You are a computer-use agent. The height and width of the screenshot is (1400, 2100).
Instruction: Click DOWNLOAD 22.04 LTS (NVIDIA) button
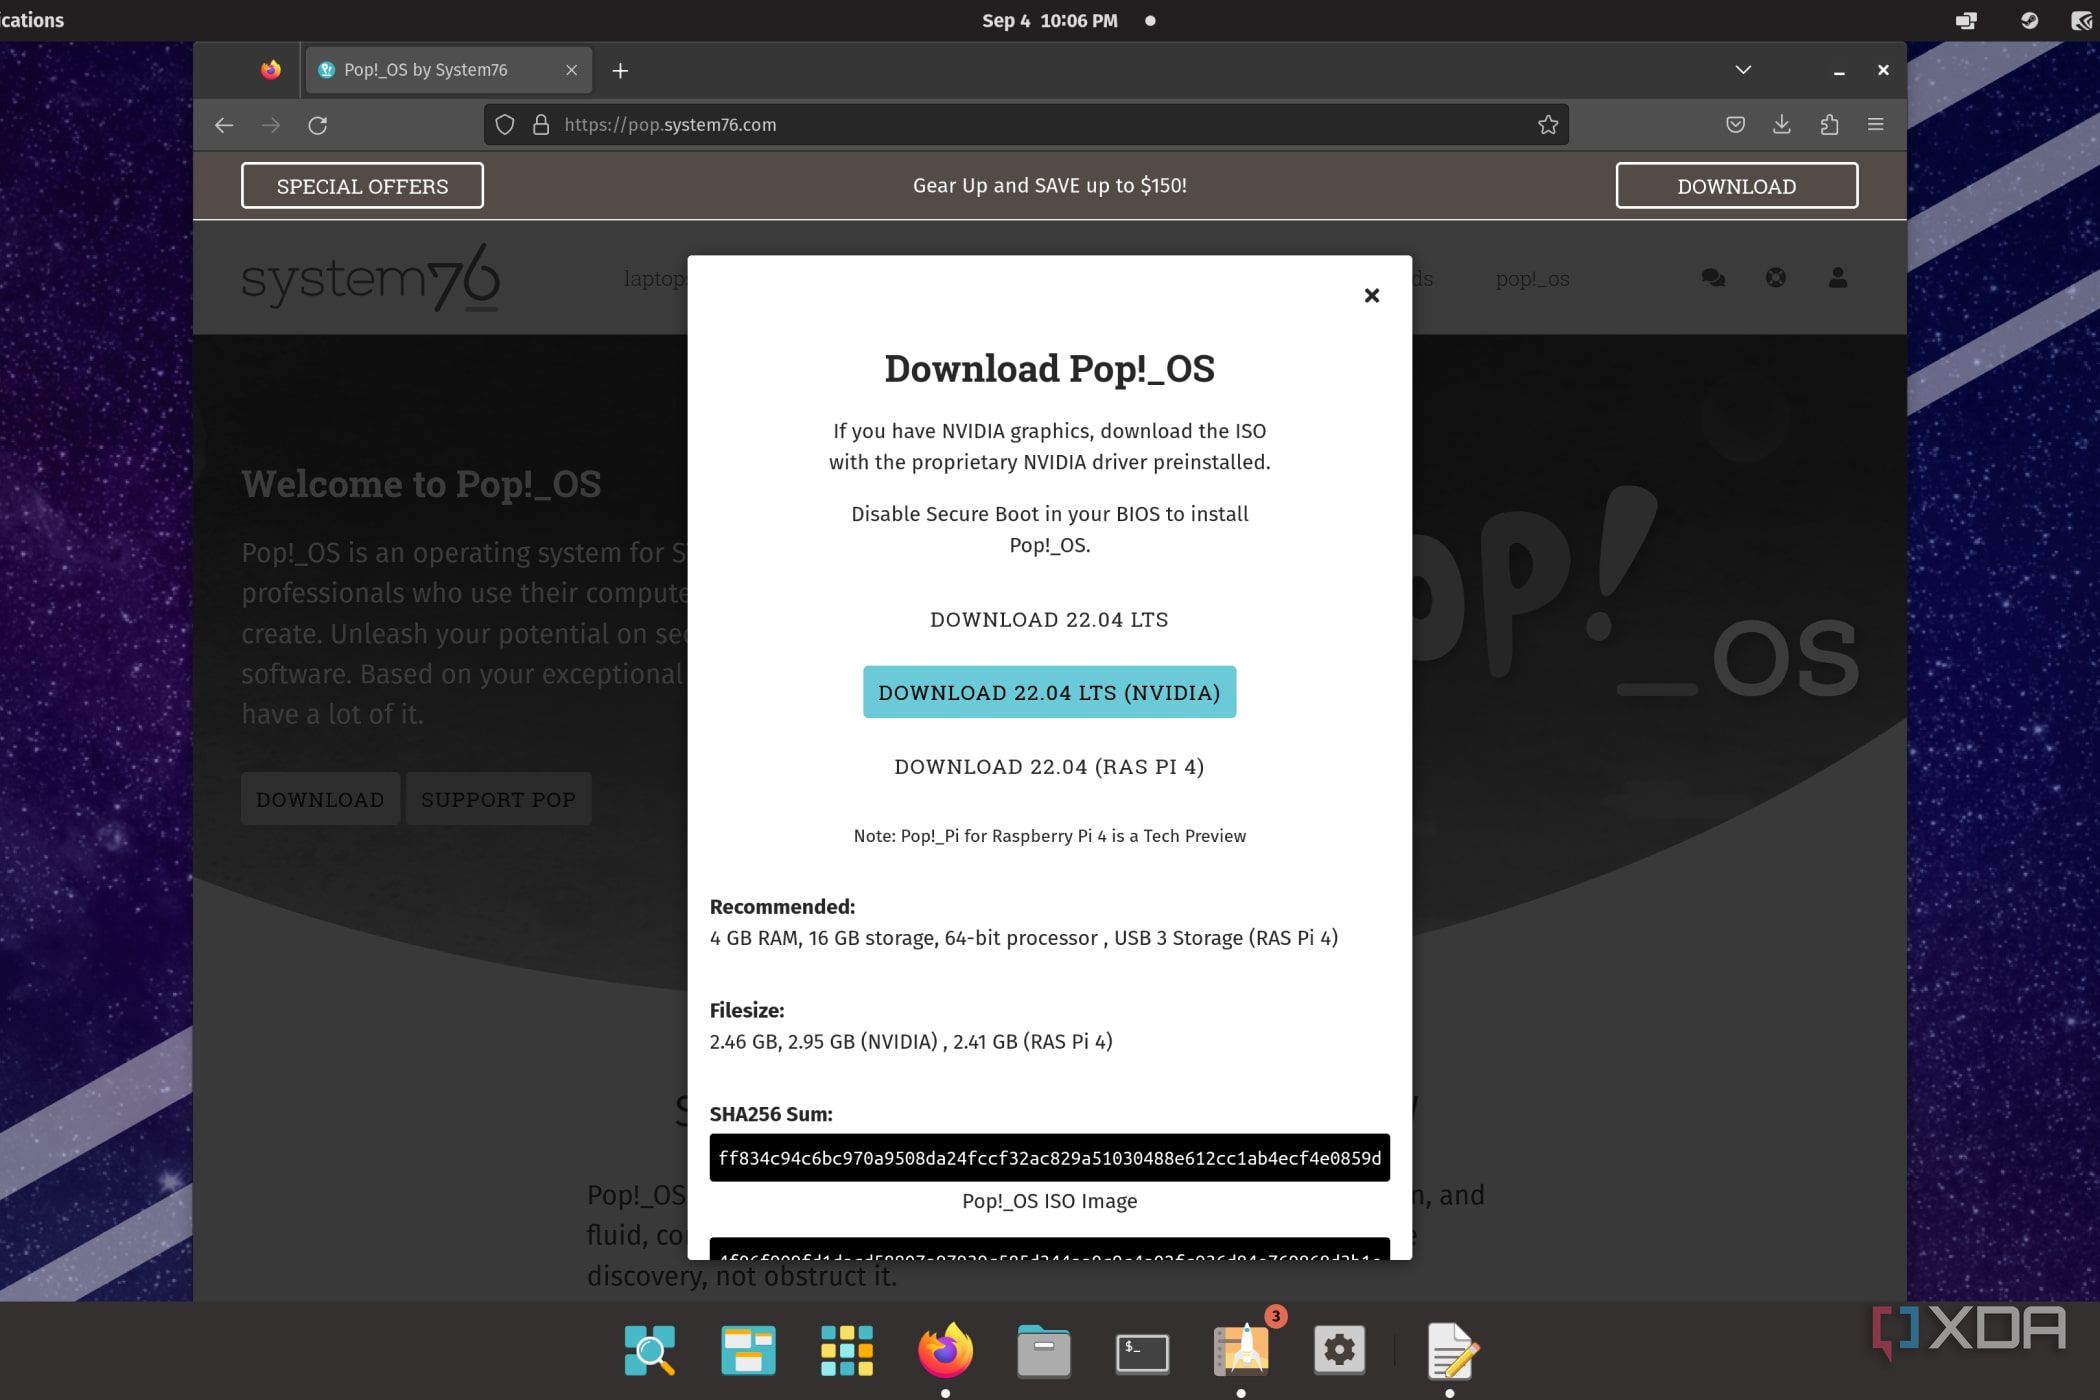click(x=1049, y=692)
